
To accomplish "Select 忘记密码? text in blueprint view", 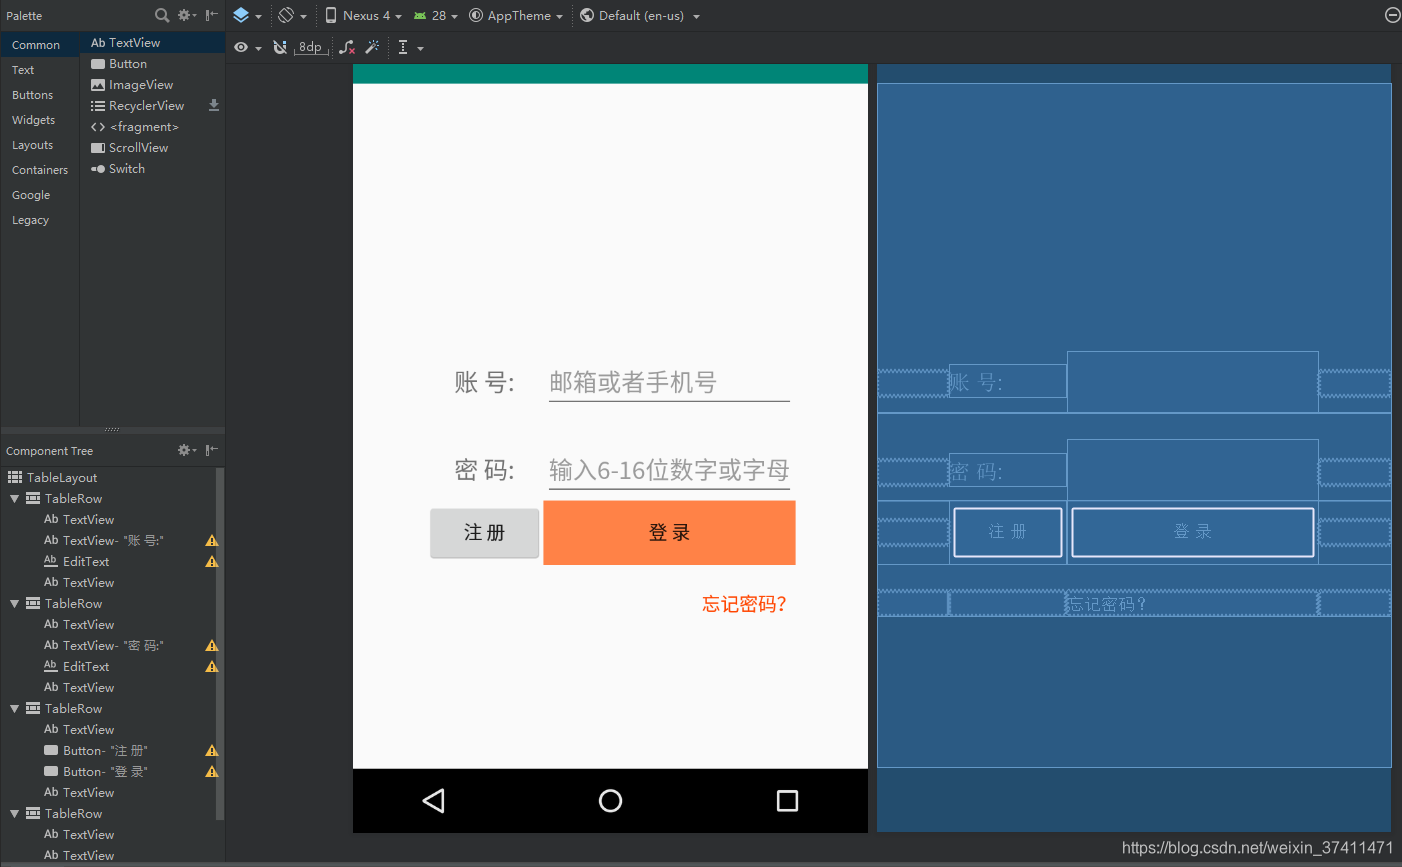I will [1107, 604].
